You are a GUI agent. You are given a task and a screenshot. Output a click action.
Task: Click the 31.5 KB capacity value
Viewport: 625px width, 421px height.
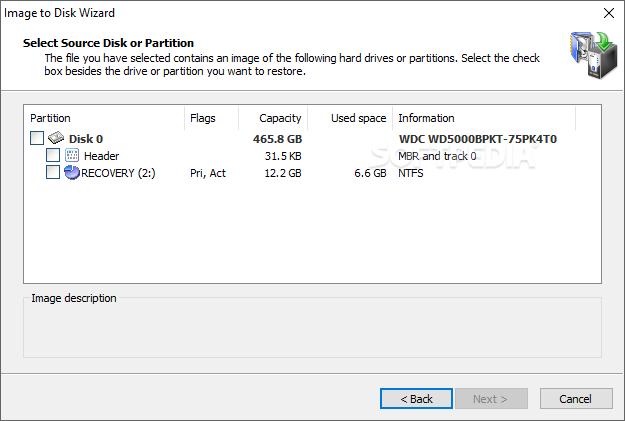coord(283,156)
